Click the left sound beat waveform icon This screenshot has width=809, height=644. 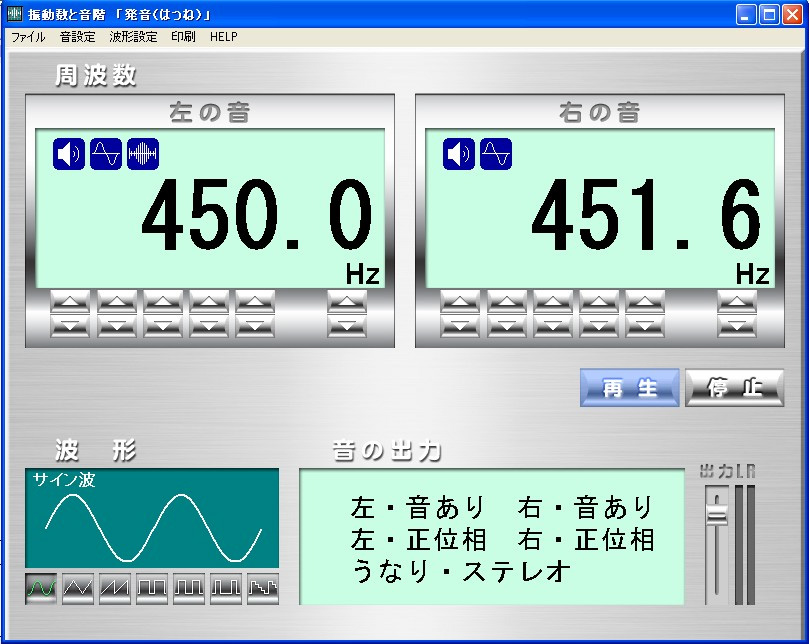click(x=143, y=154)
